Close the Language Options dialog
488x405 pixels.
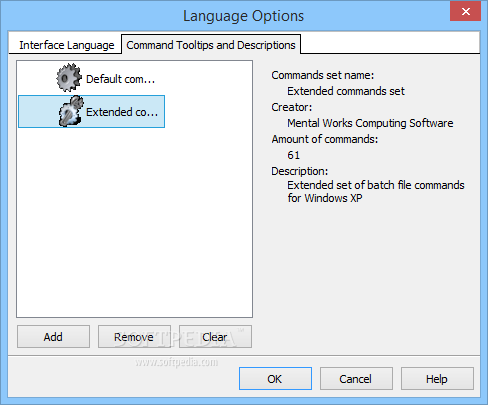pyautogui.click(x=466, y=12)
